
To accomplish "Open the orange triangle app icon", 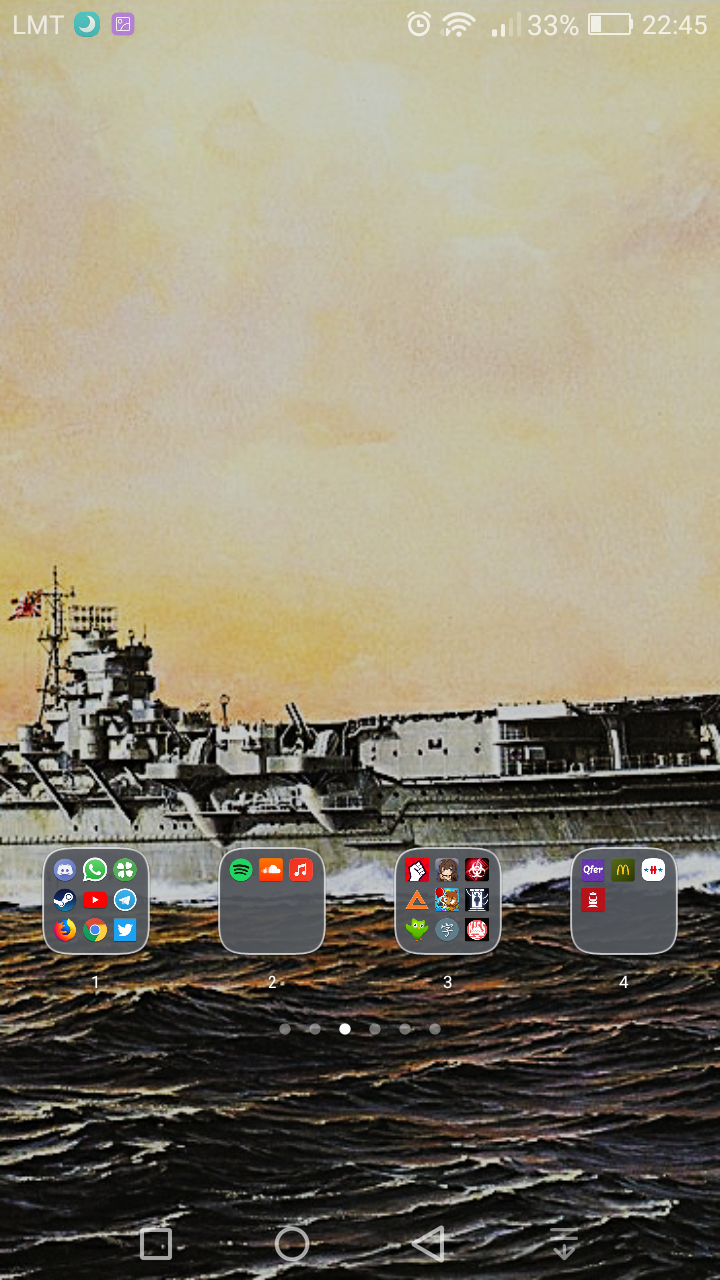I will pos(418,900).
